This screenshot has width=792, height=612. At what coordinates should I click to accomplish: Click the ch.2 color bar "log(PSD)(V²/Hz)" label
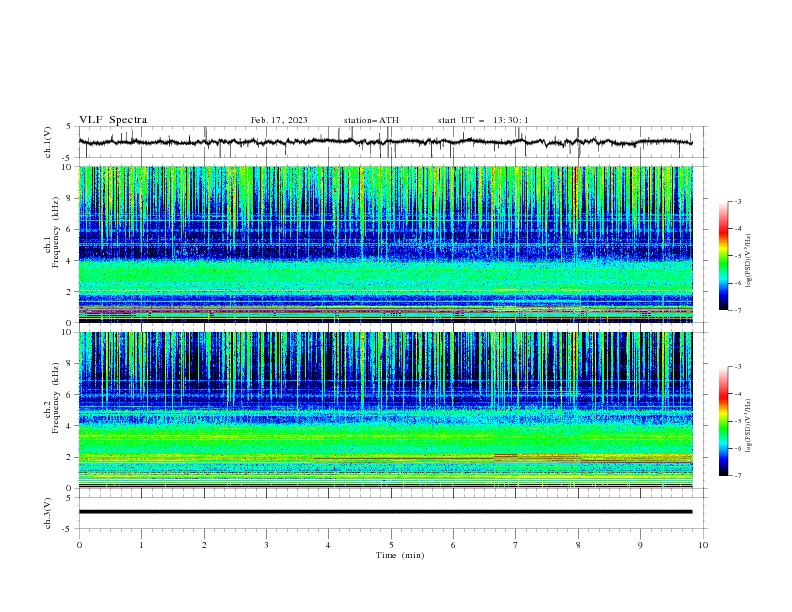[x=749, y=426]
